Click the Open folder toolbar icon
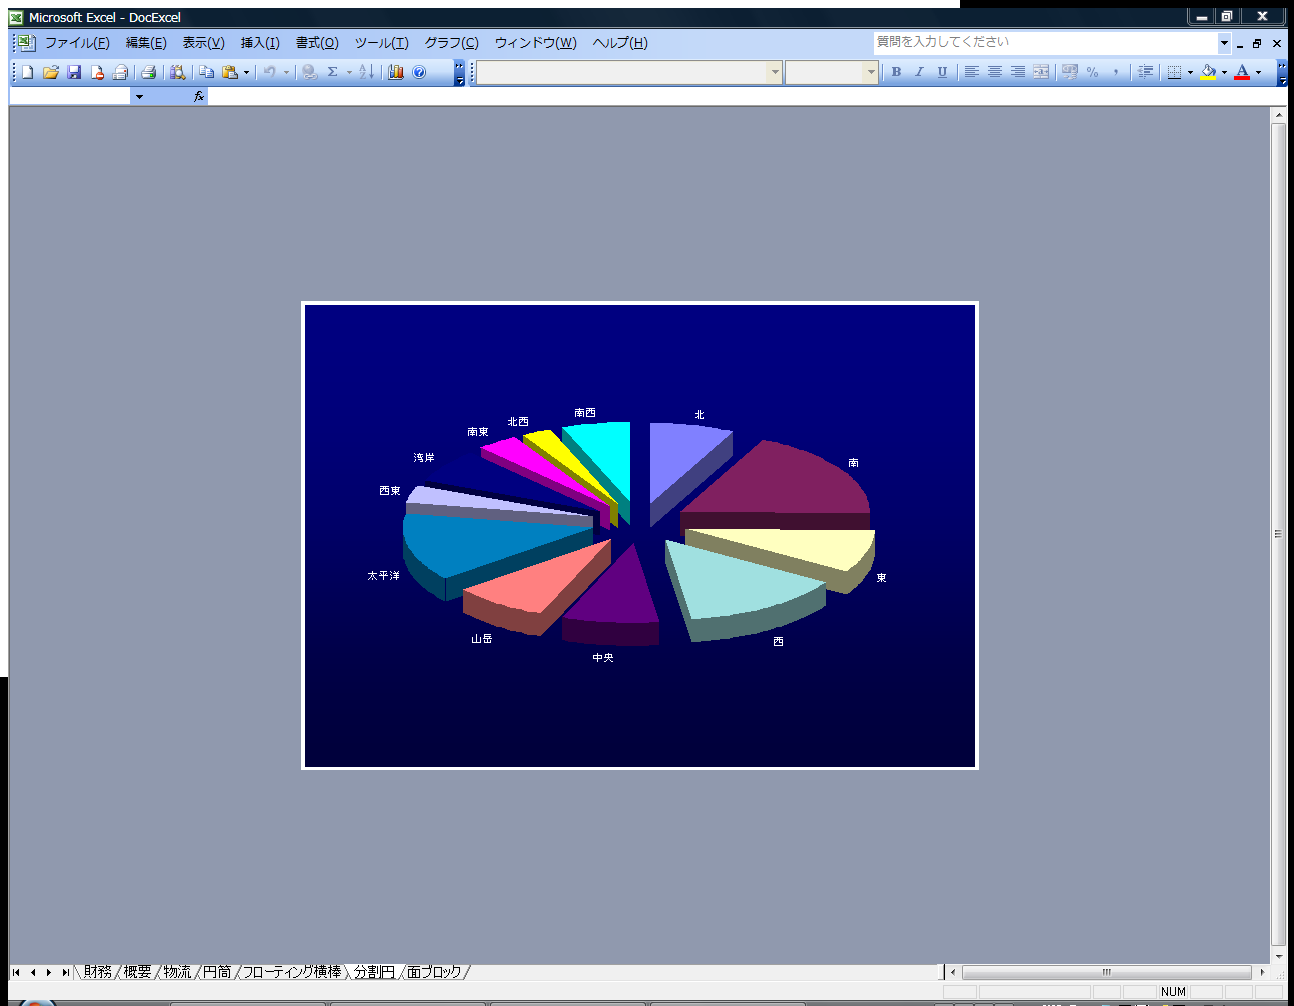The width and height of the screenshot is (1294, 1006). pyautogui.click(x=50, y=72)
